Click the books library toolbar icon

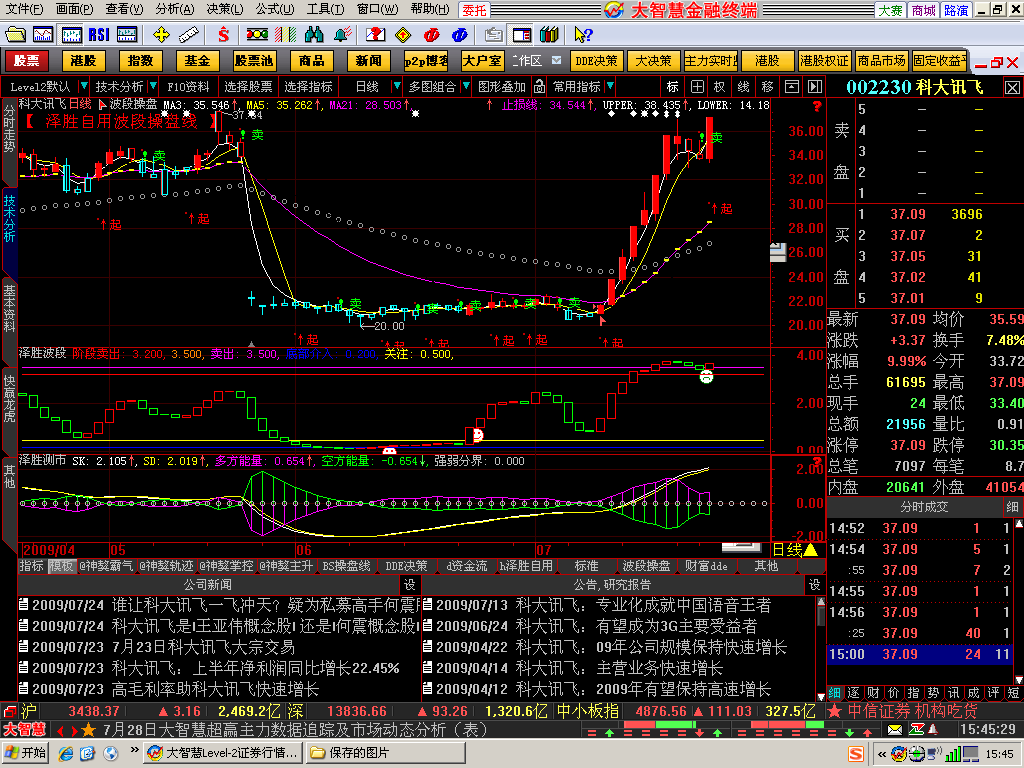pyautogui.click(x=550, y=35)
